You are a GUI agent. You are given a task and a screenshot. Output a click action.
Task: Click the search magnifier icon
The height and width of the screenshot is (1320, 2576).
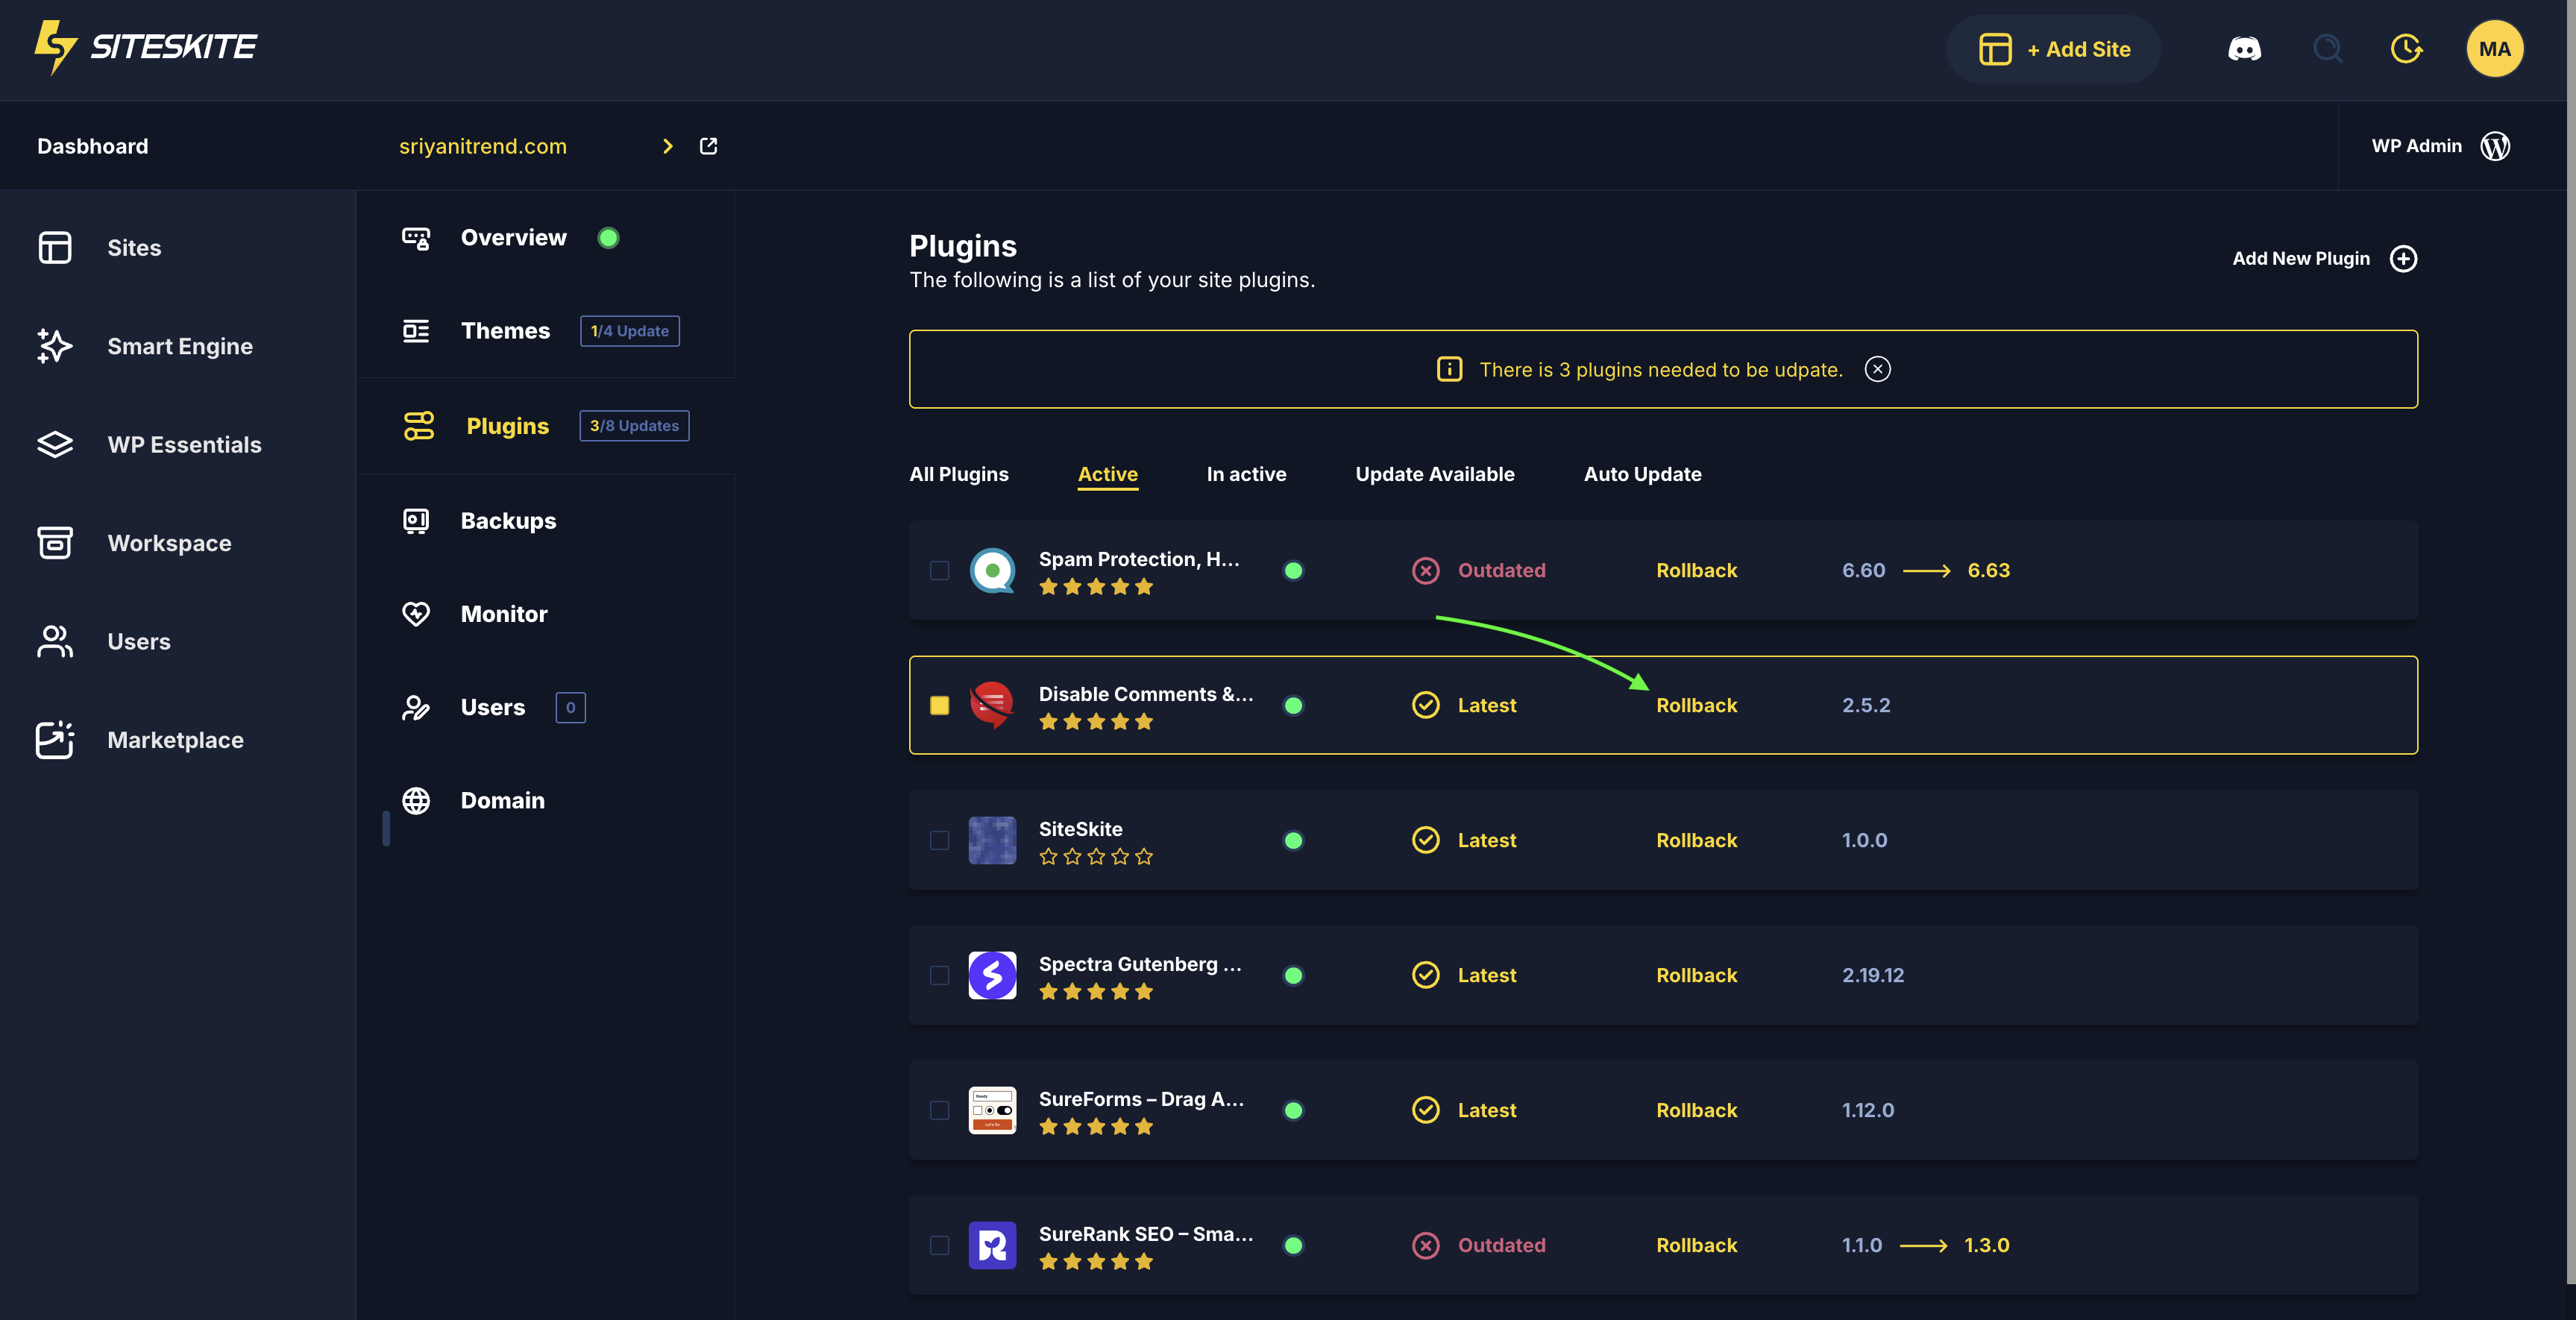point(2327,49)
